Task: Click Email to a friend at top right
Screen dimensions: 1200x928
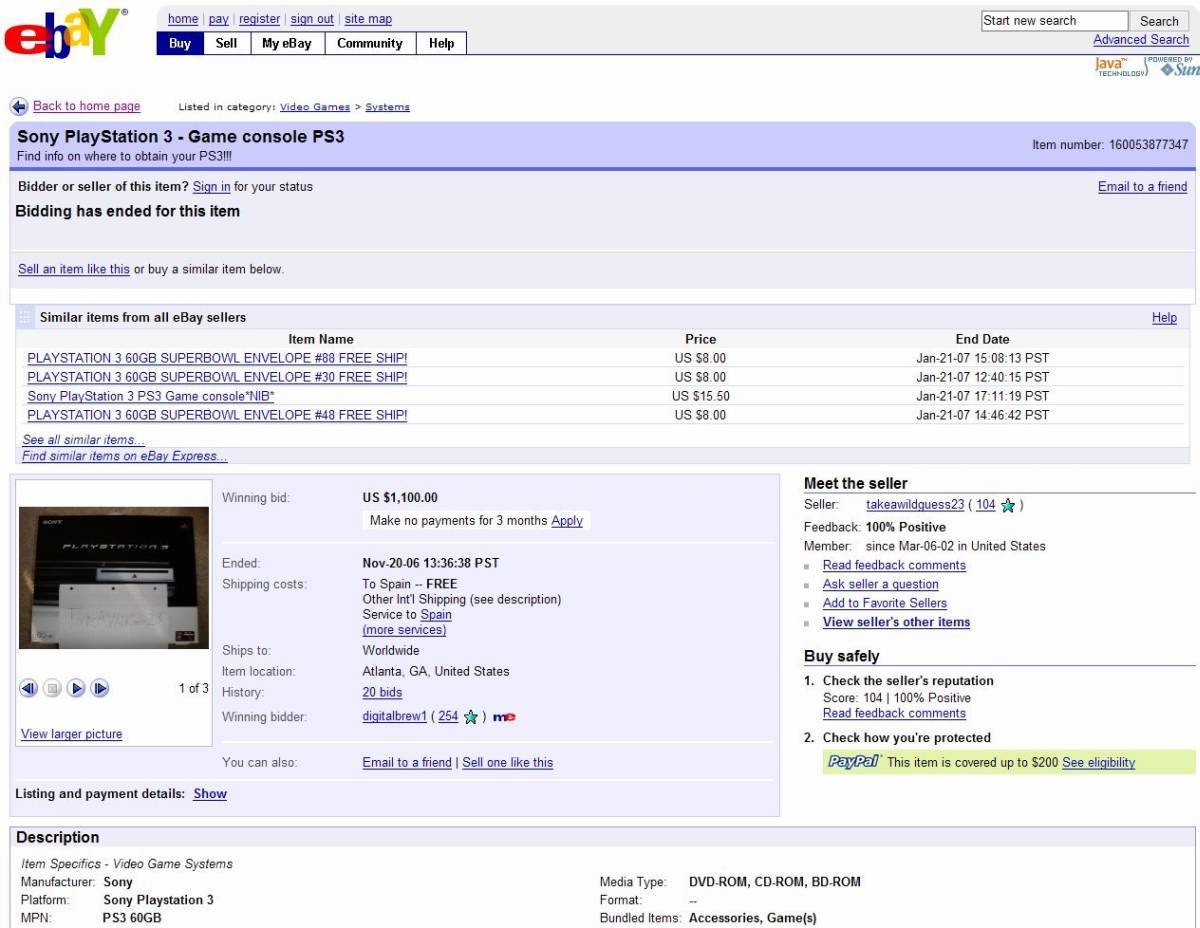Action: pos(1142,187)
